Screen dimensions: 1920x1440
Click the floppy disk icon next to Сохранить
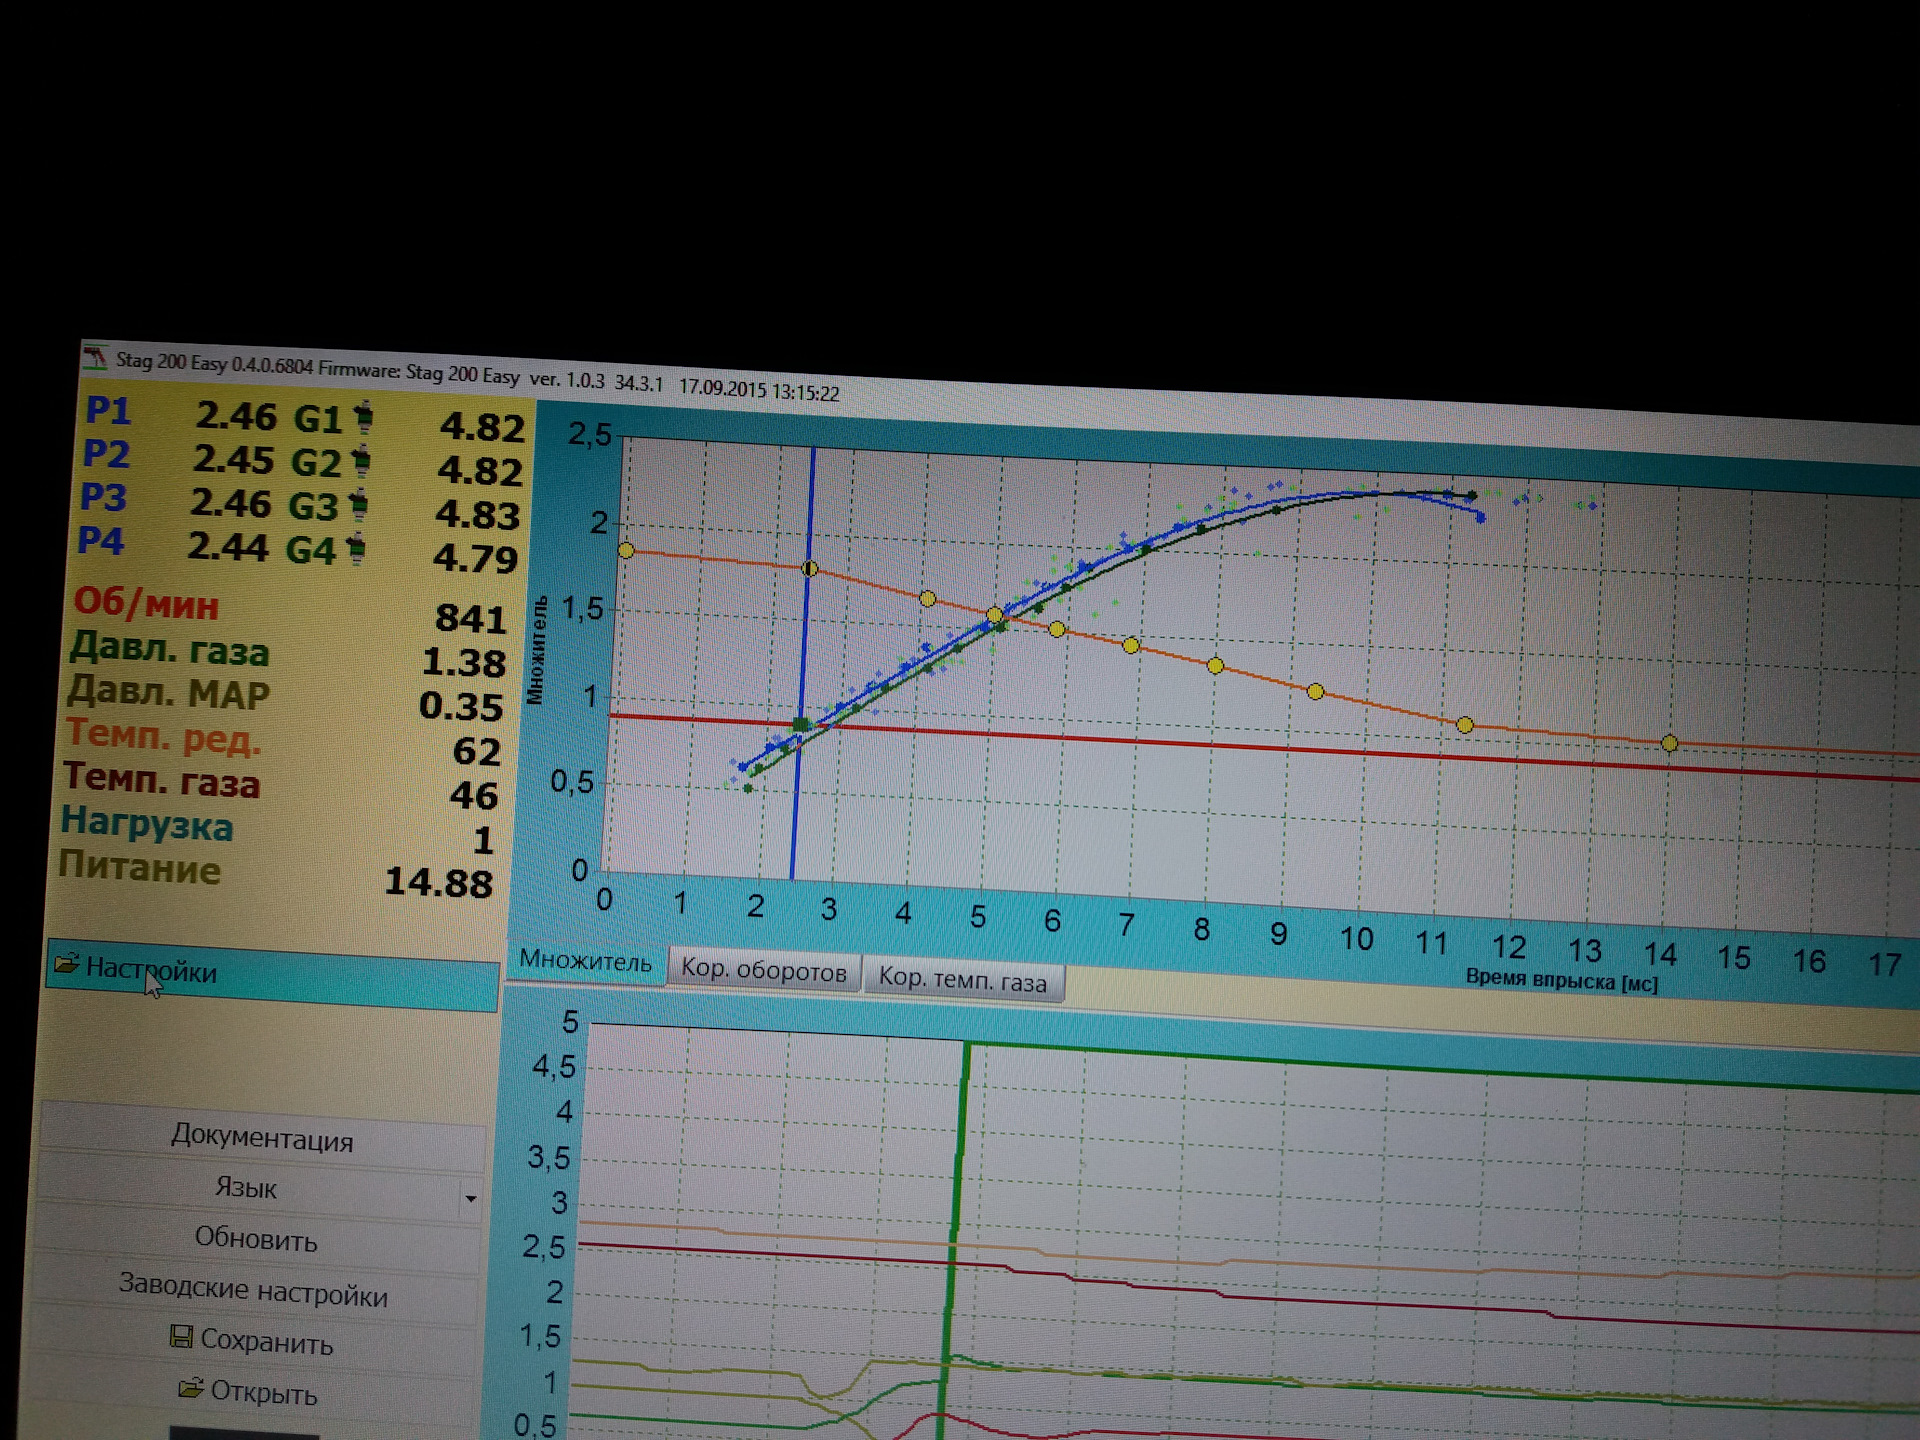pos(182,1337)
